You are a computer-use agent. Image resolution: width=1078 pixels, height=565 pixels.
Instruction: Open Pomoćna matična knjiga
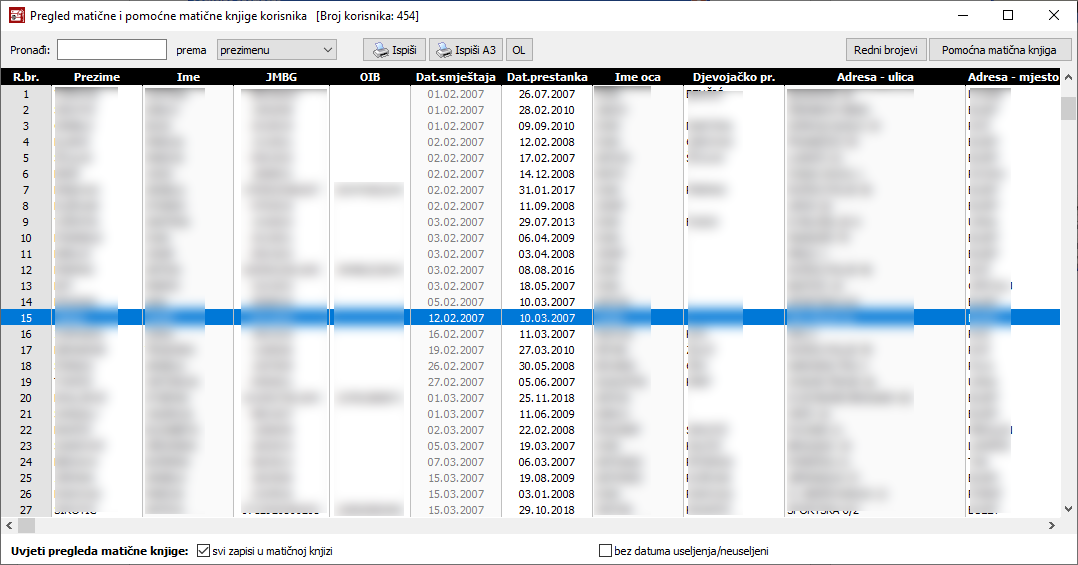tap(999, 50)
